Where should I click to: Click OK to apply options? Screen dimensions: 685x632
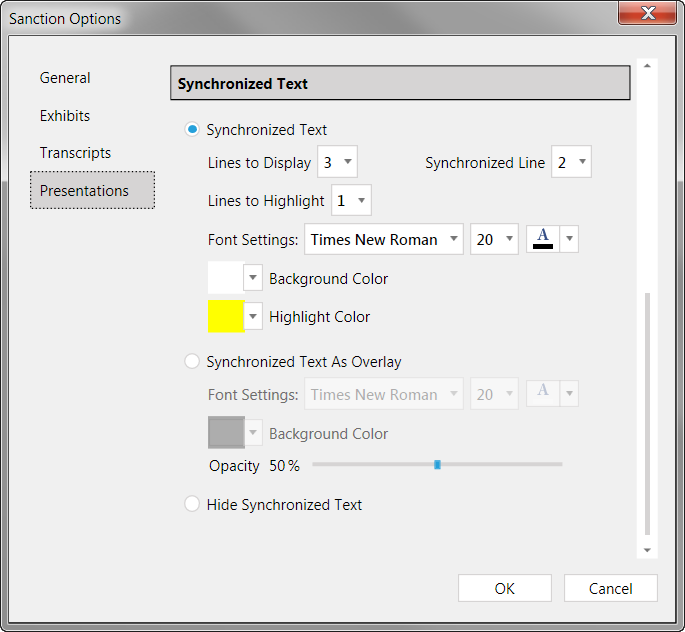click(505, 588)
